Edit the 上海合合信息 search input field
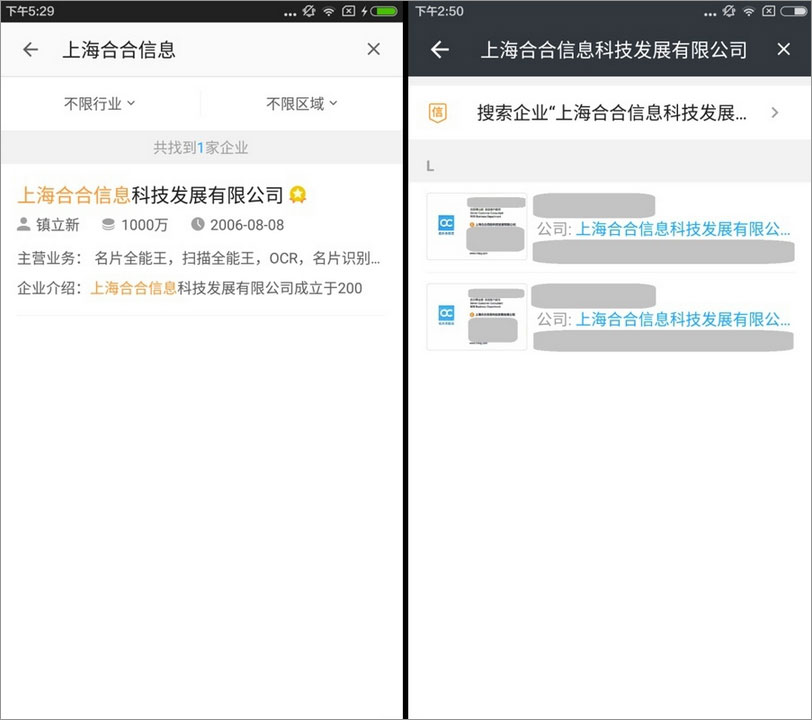 [200, 50]
